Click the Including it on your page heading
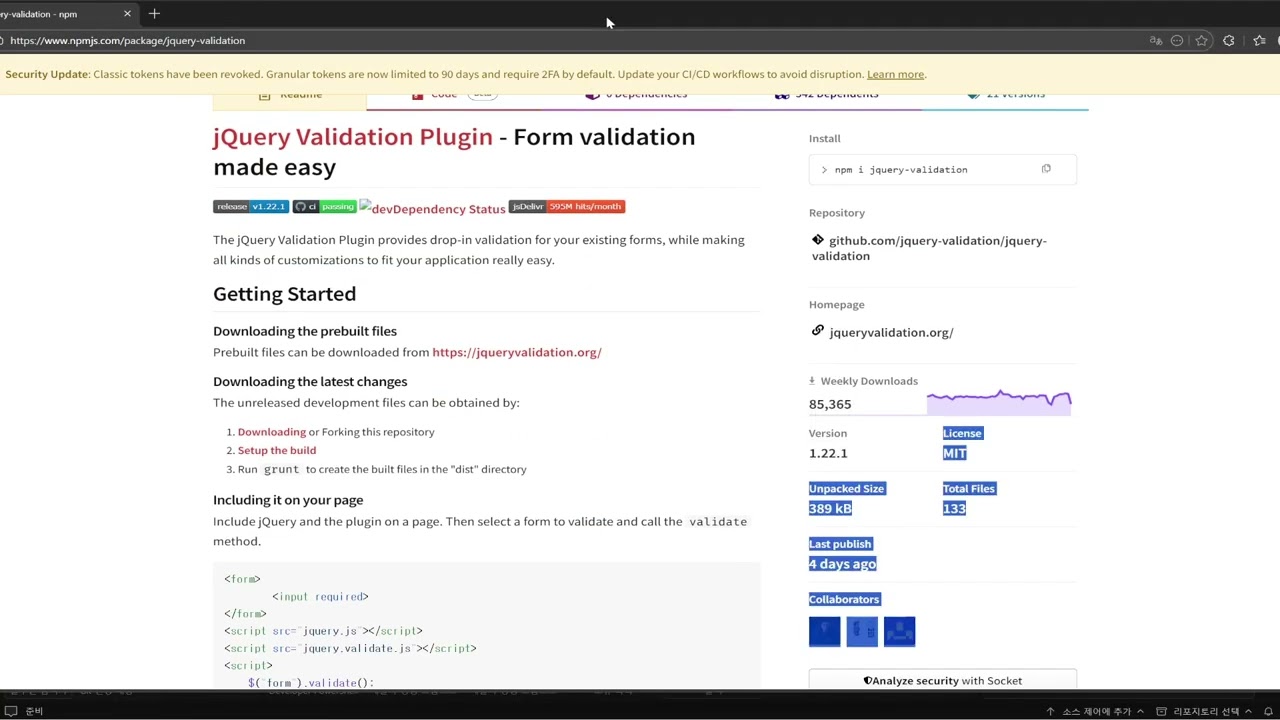 pyautogui.click(x=288, y=500)
